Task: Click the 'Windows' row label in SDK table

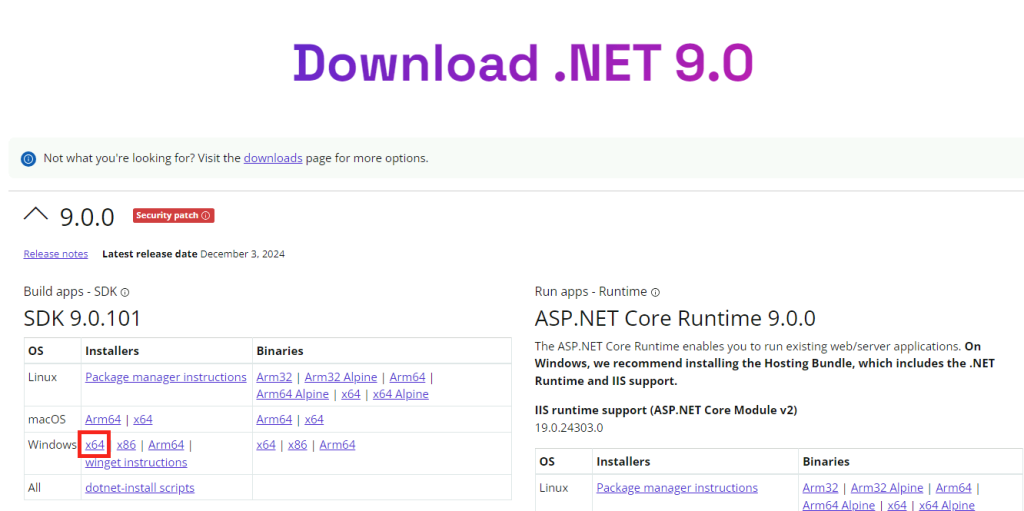Action: [52, 445]
